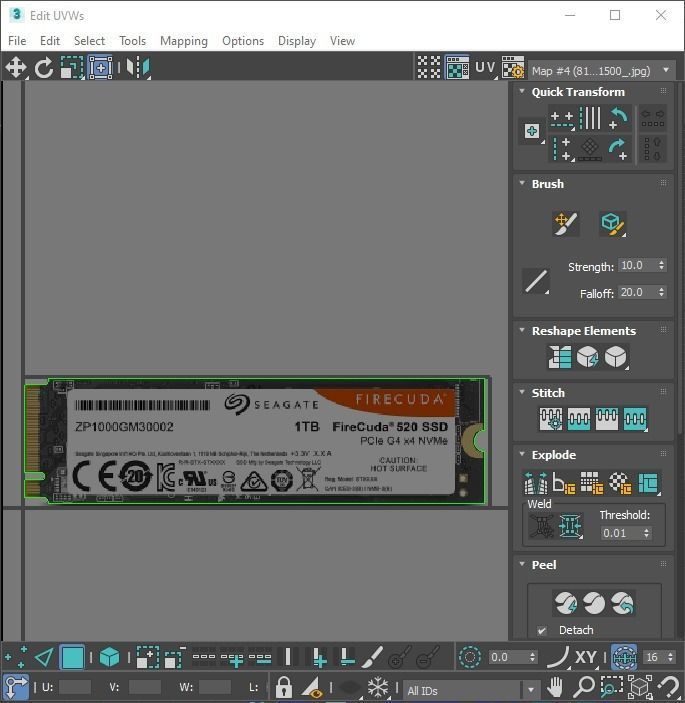Click Relax Until Flat icon

(x=587, y=357)
